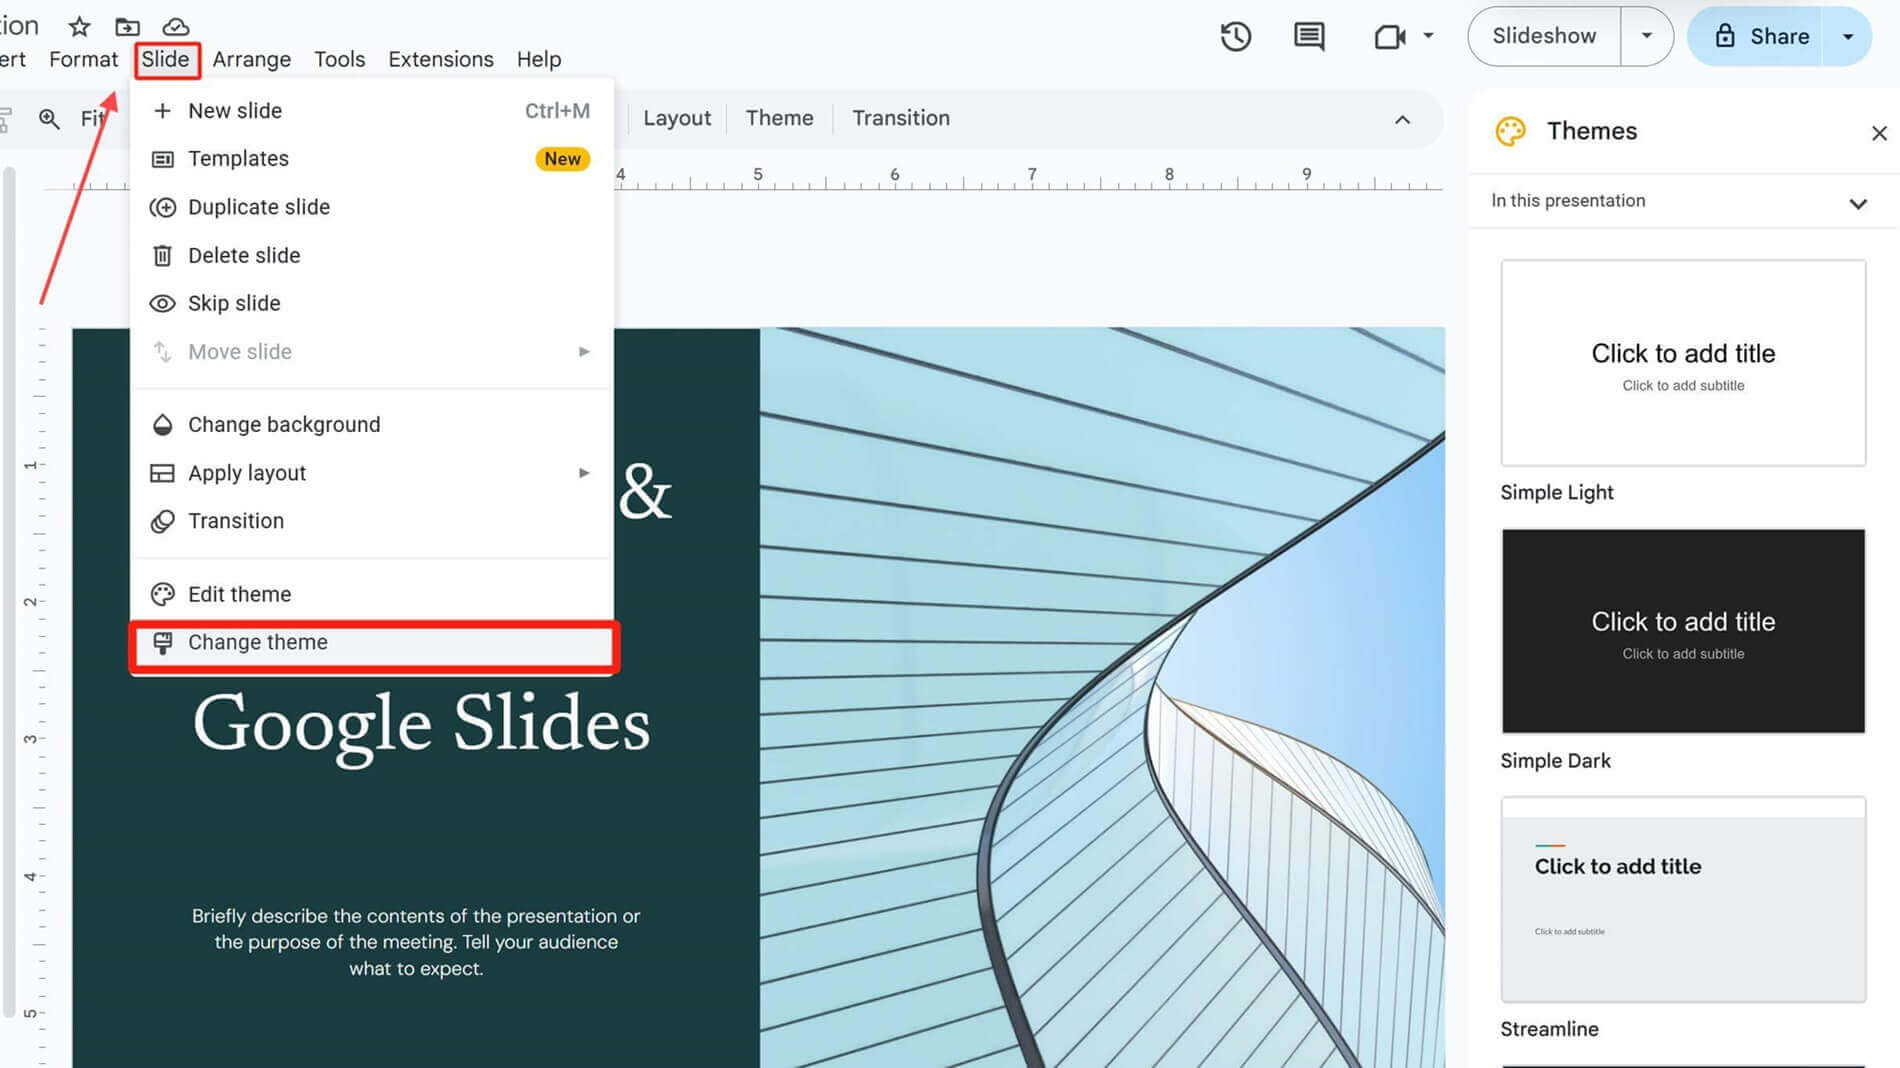Select Change background menu entry
The image size is (1900, 1068).
tap(371, 425)
